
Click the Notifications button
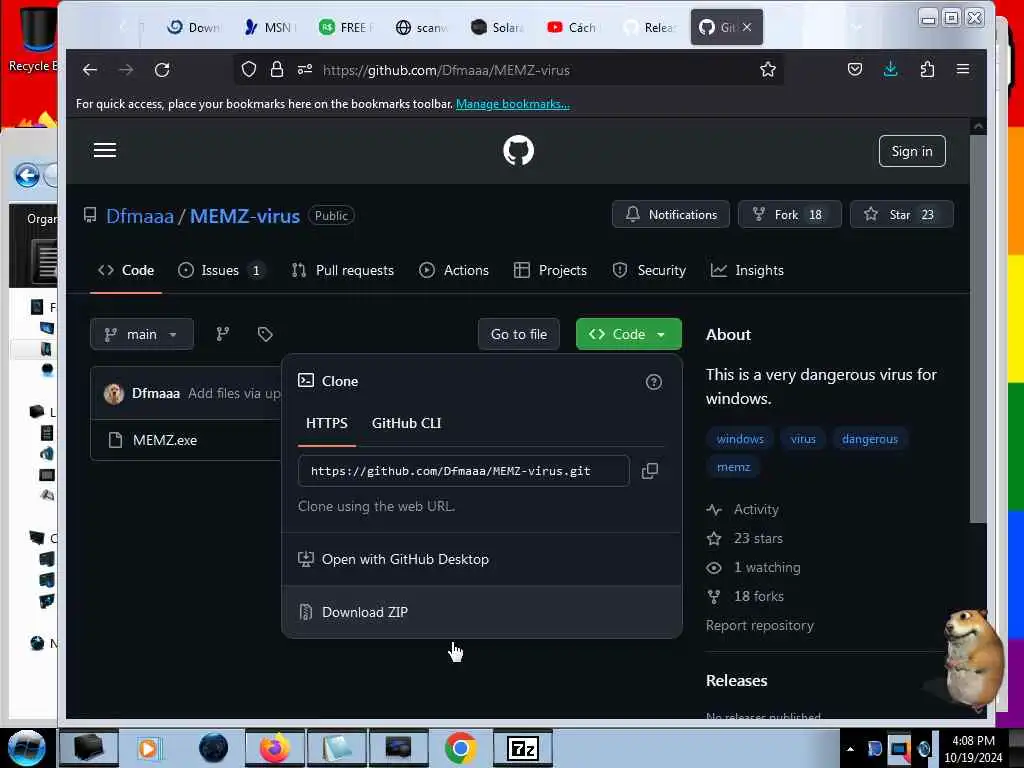[x=671, y=215]
